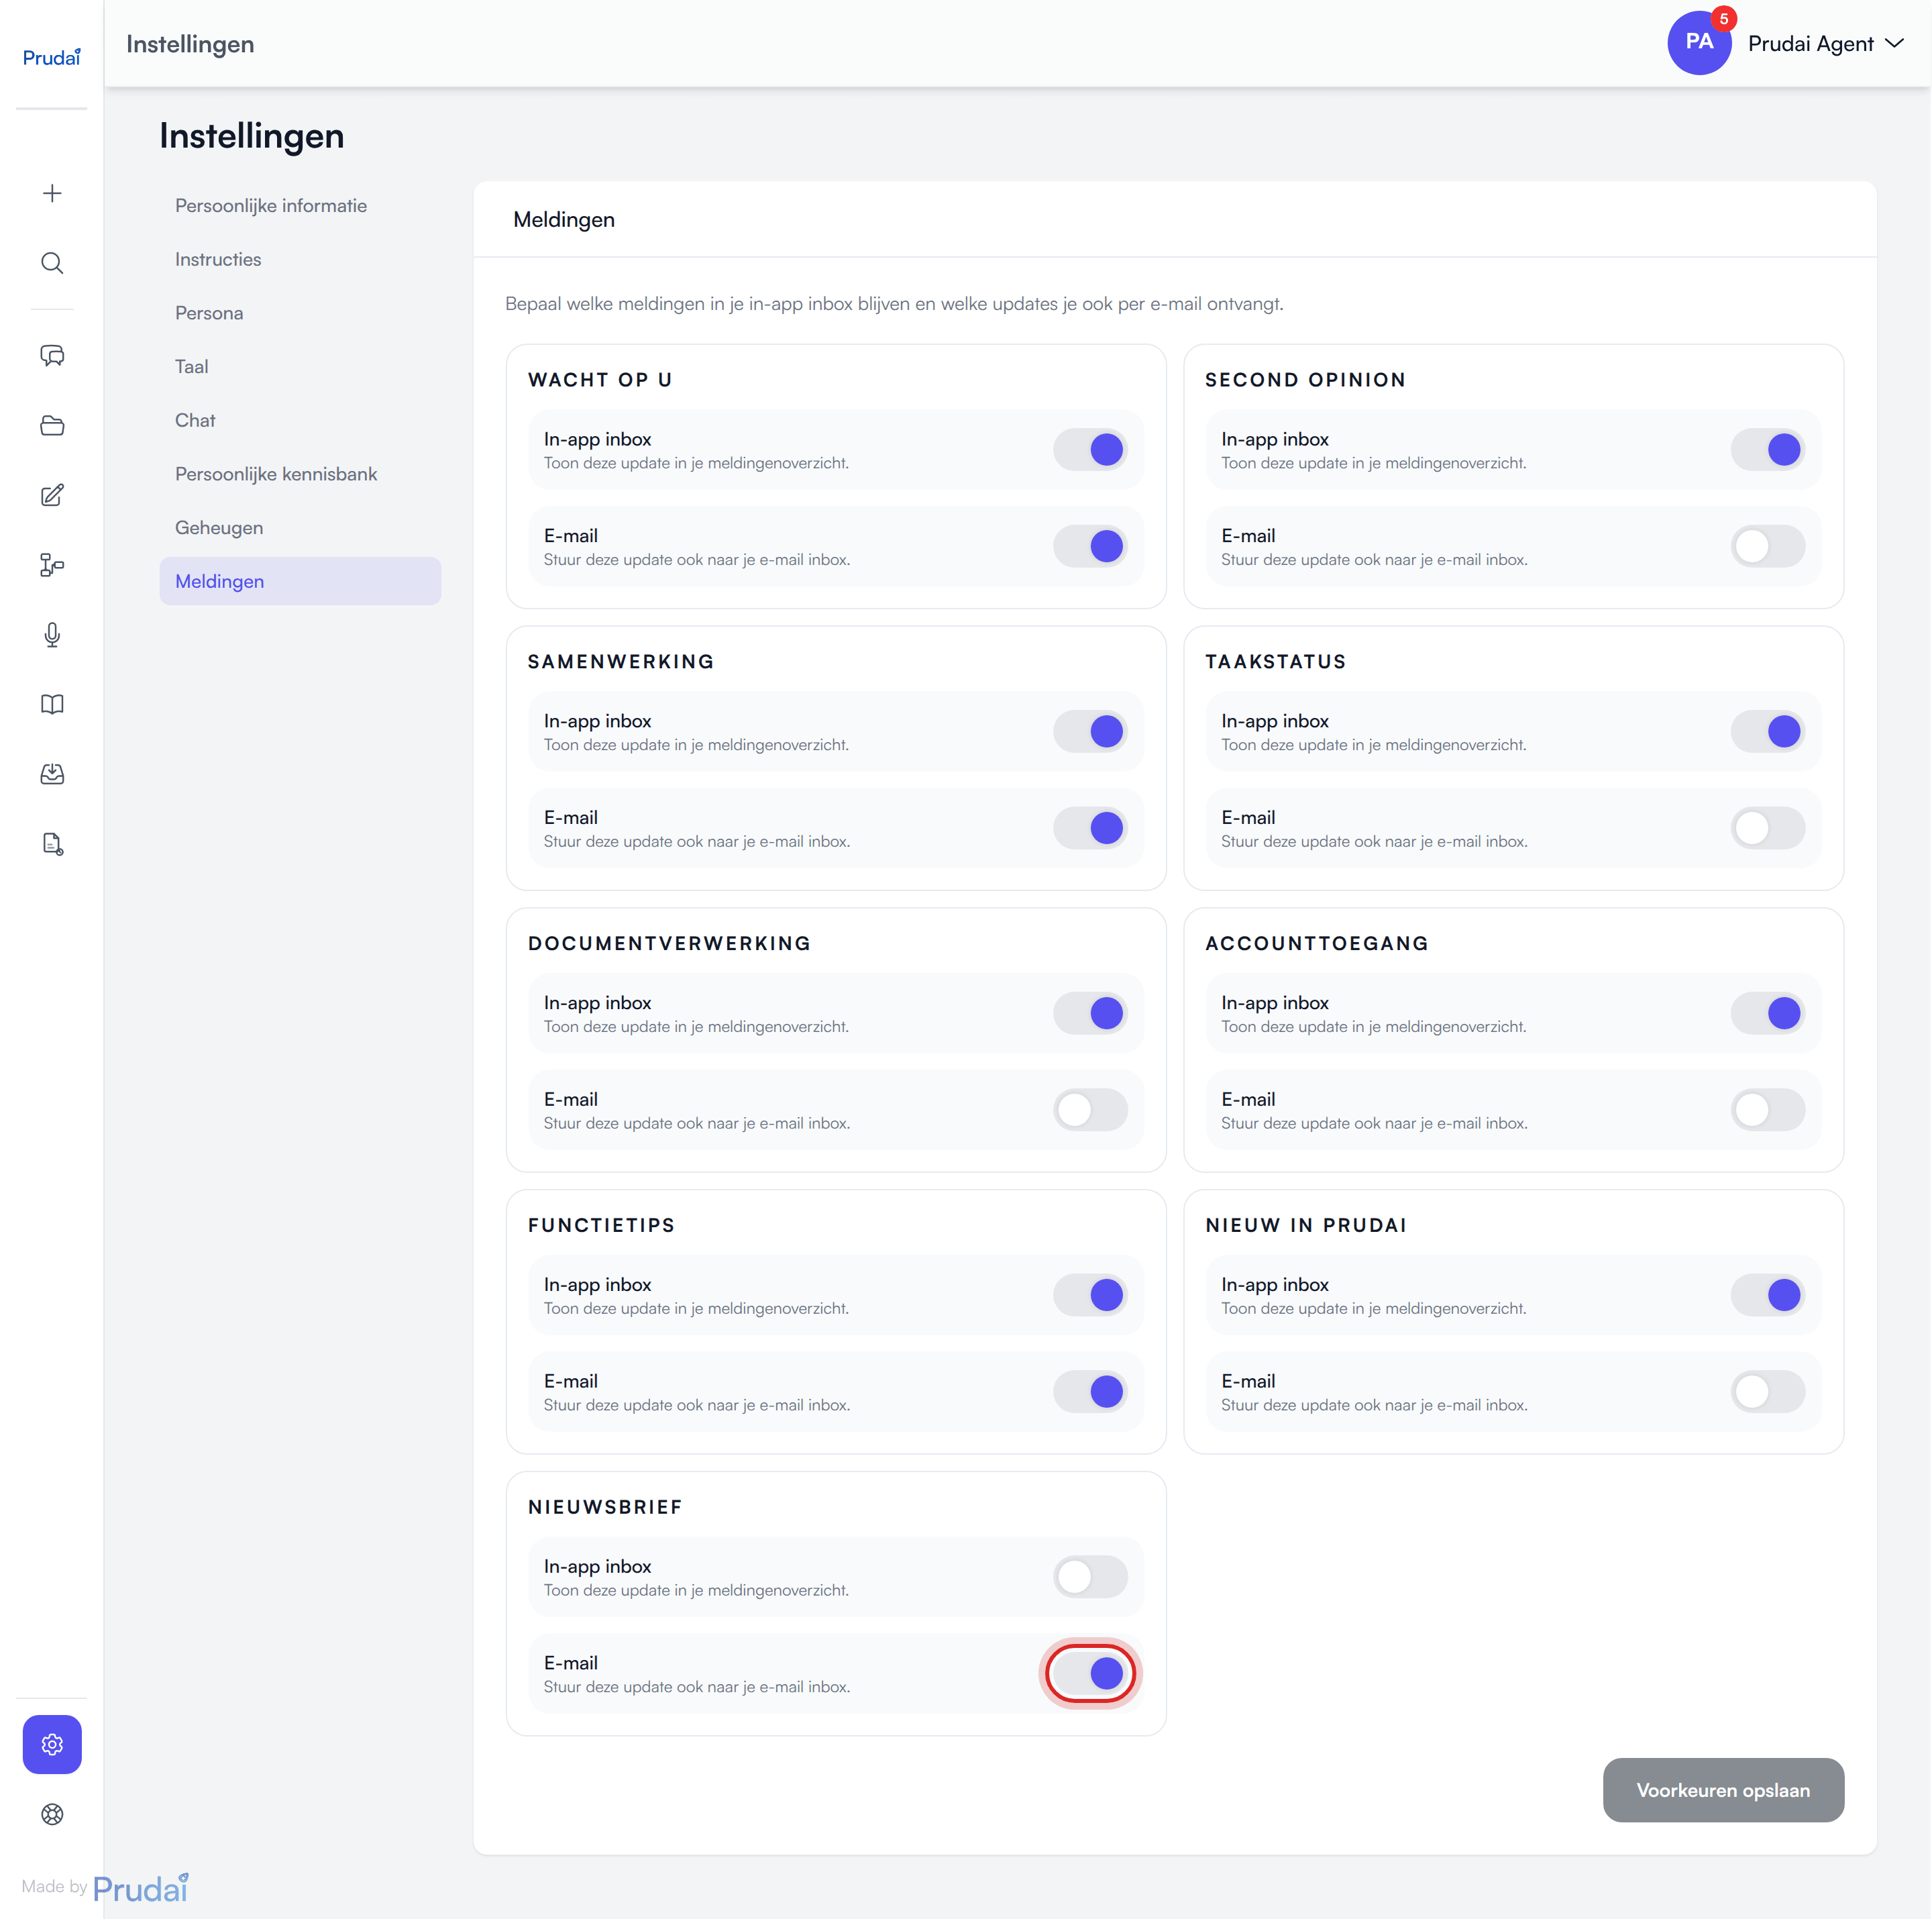Screen dimensions: 1932x1919
Task: Enable Nieuw in Prudai e-mail toggle
Action: pos(1767,1392)
